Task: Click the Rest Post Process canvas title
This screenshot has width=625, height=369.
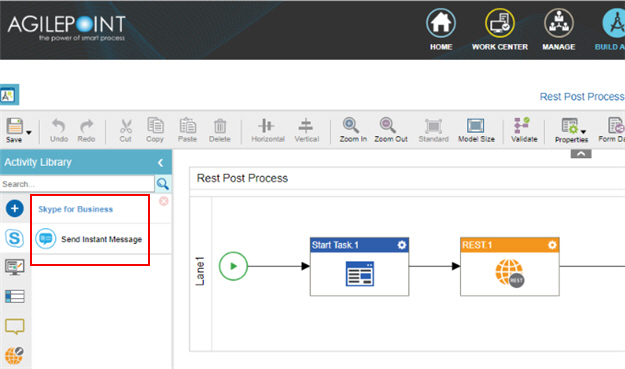Action: click(x=242, y=178)
